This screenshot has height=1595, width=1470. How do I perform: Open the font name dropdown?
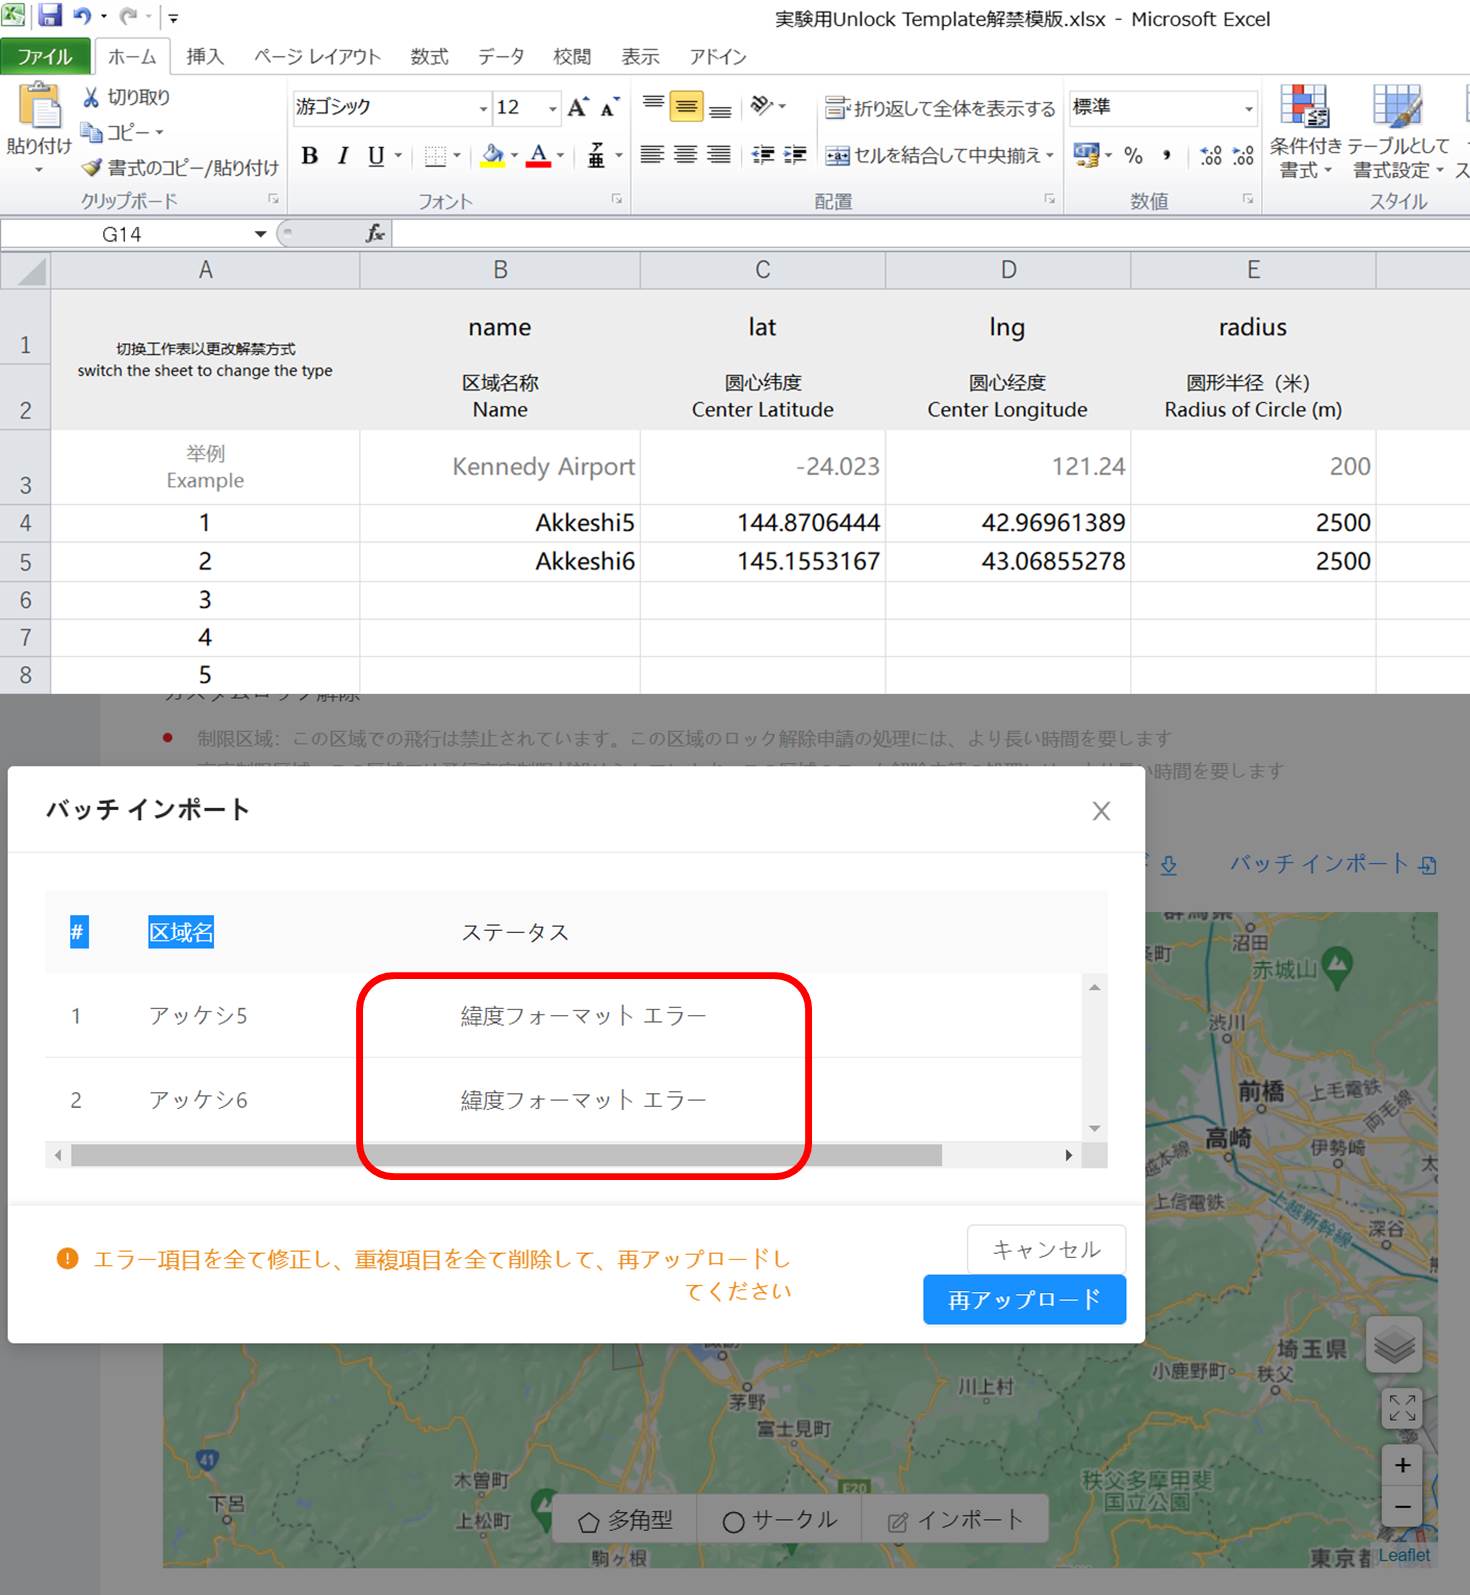483,108
